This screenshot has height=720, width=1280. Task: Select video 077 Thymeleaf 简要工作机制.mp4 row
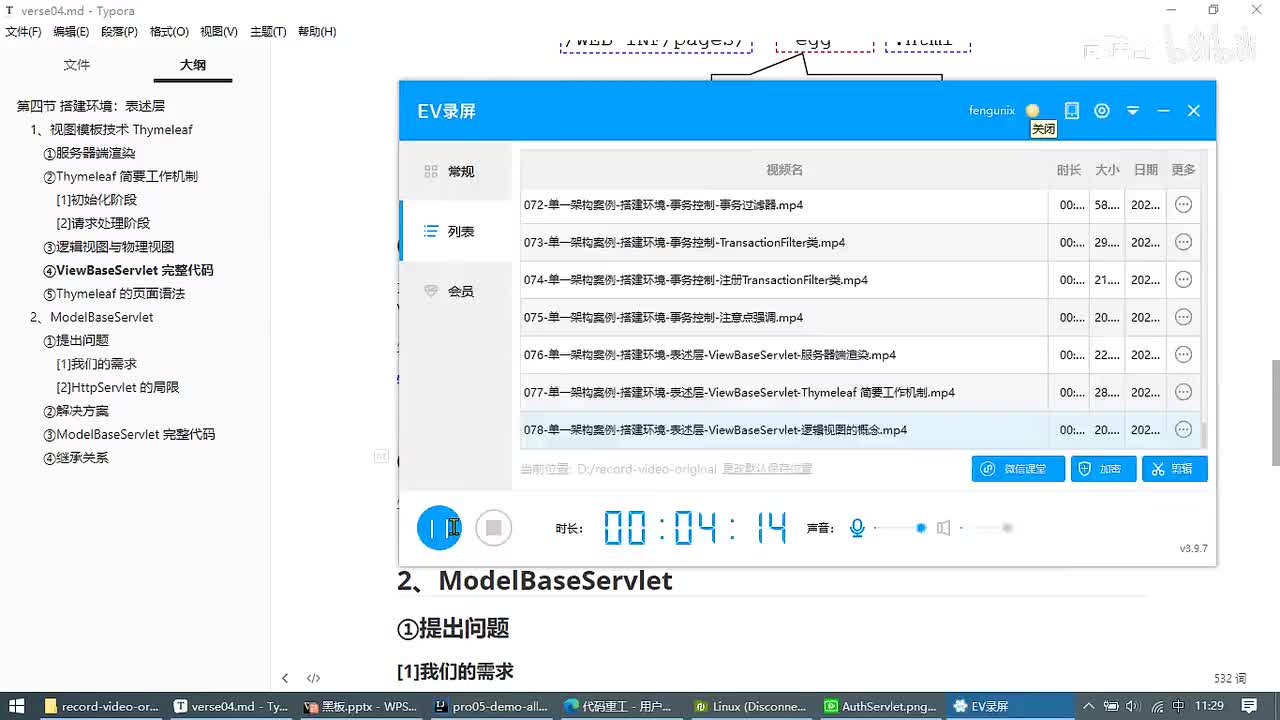click(x=860, y=392)
